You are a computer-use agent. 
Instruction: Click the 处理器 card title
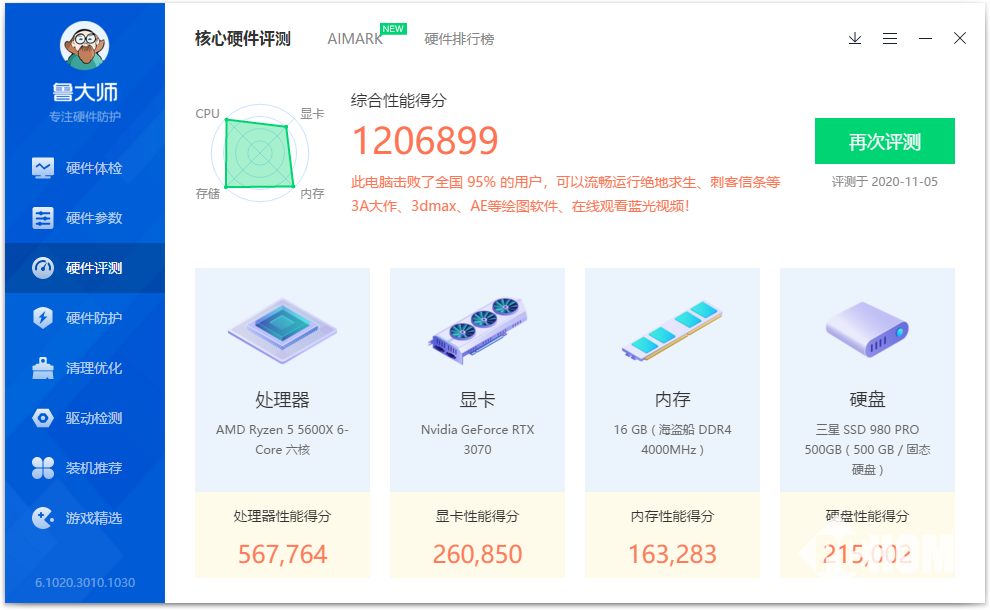coord(282,400)
